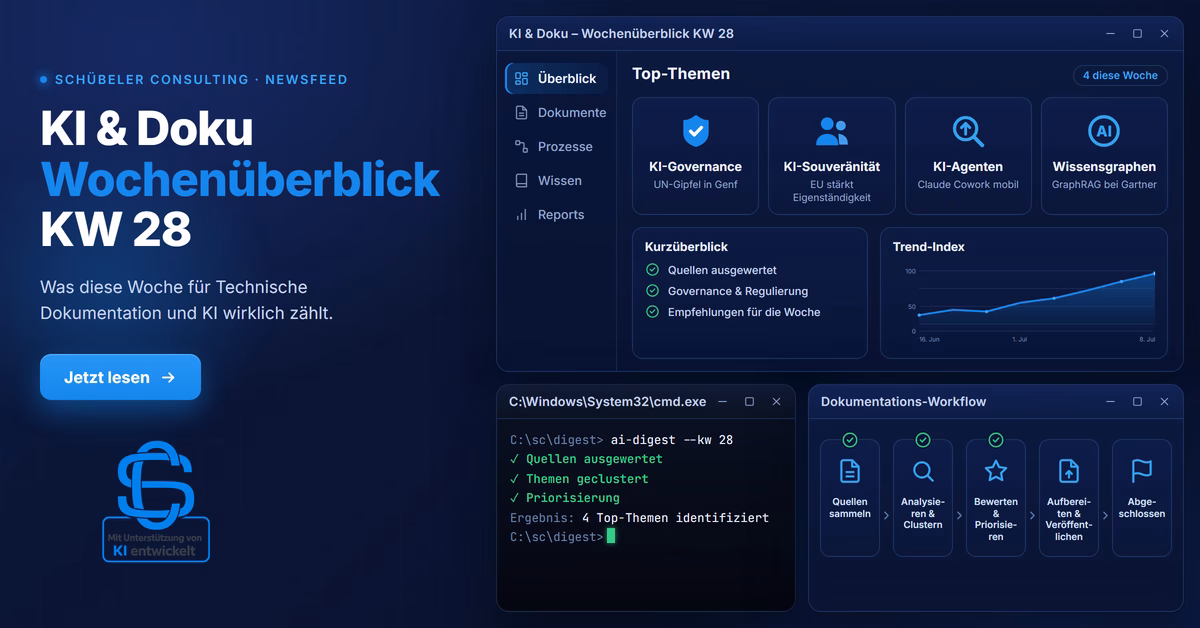Maximize the KI & Doku window

(1137, 34)
